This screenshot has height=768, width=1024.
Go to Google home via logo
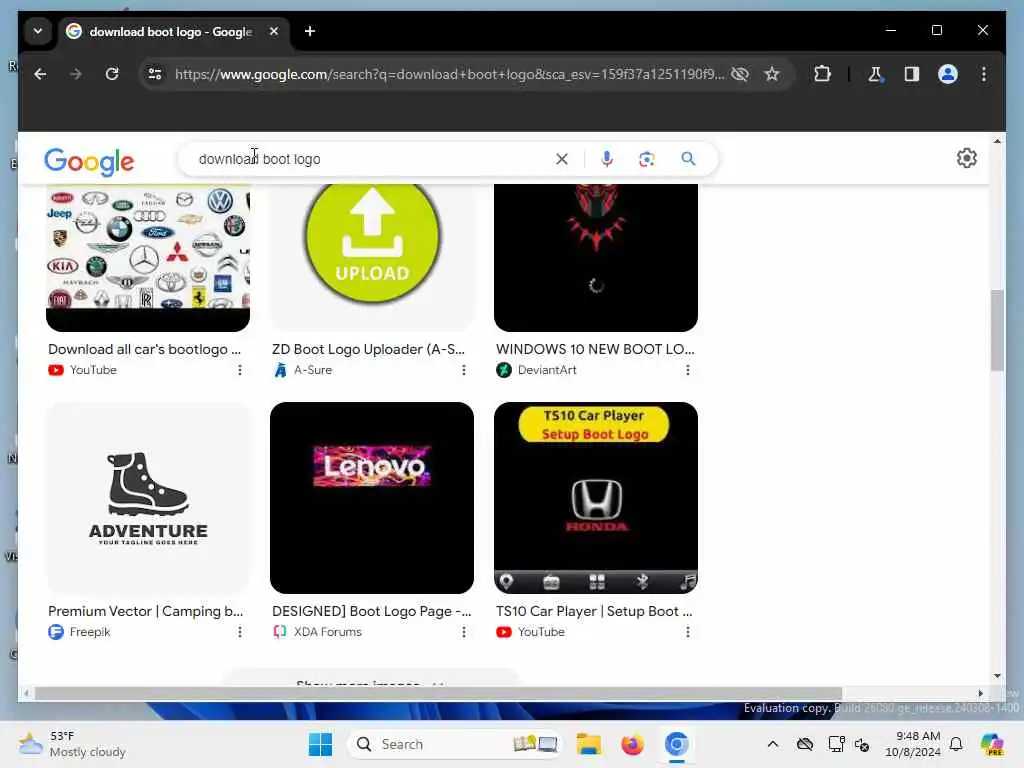pyautogui.click(x=89, y=161)
